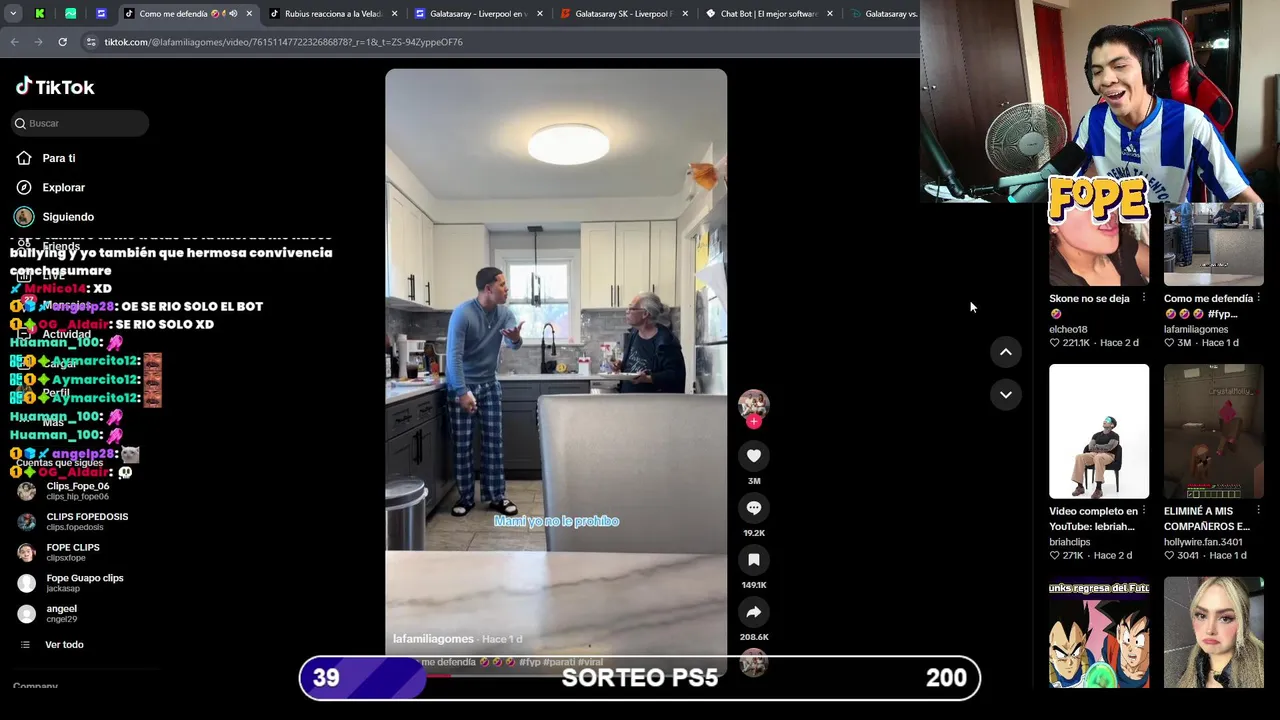Open the Clips_Fope_06 followed account
Screen dimensions: 1280x720
(78, 491)
